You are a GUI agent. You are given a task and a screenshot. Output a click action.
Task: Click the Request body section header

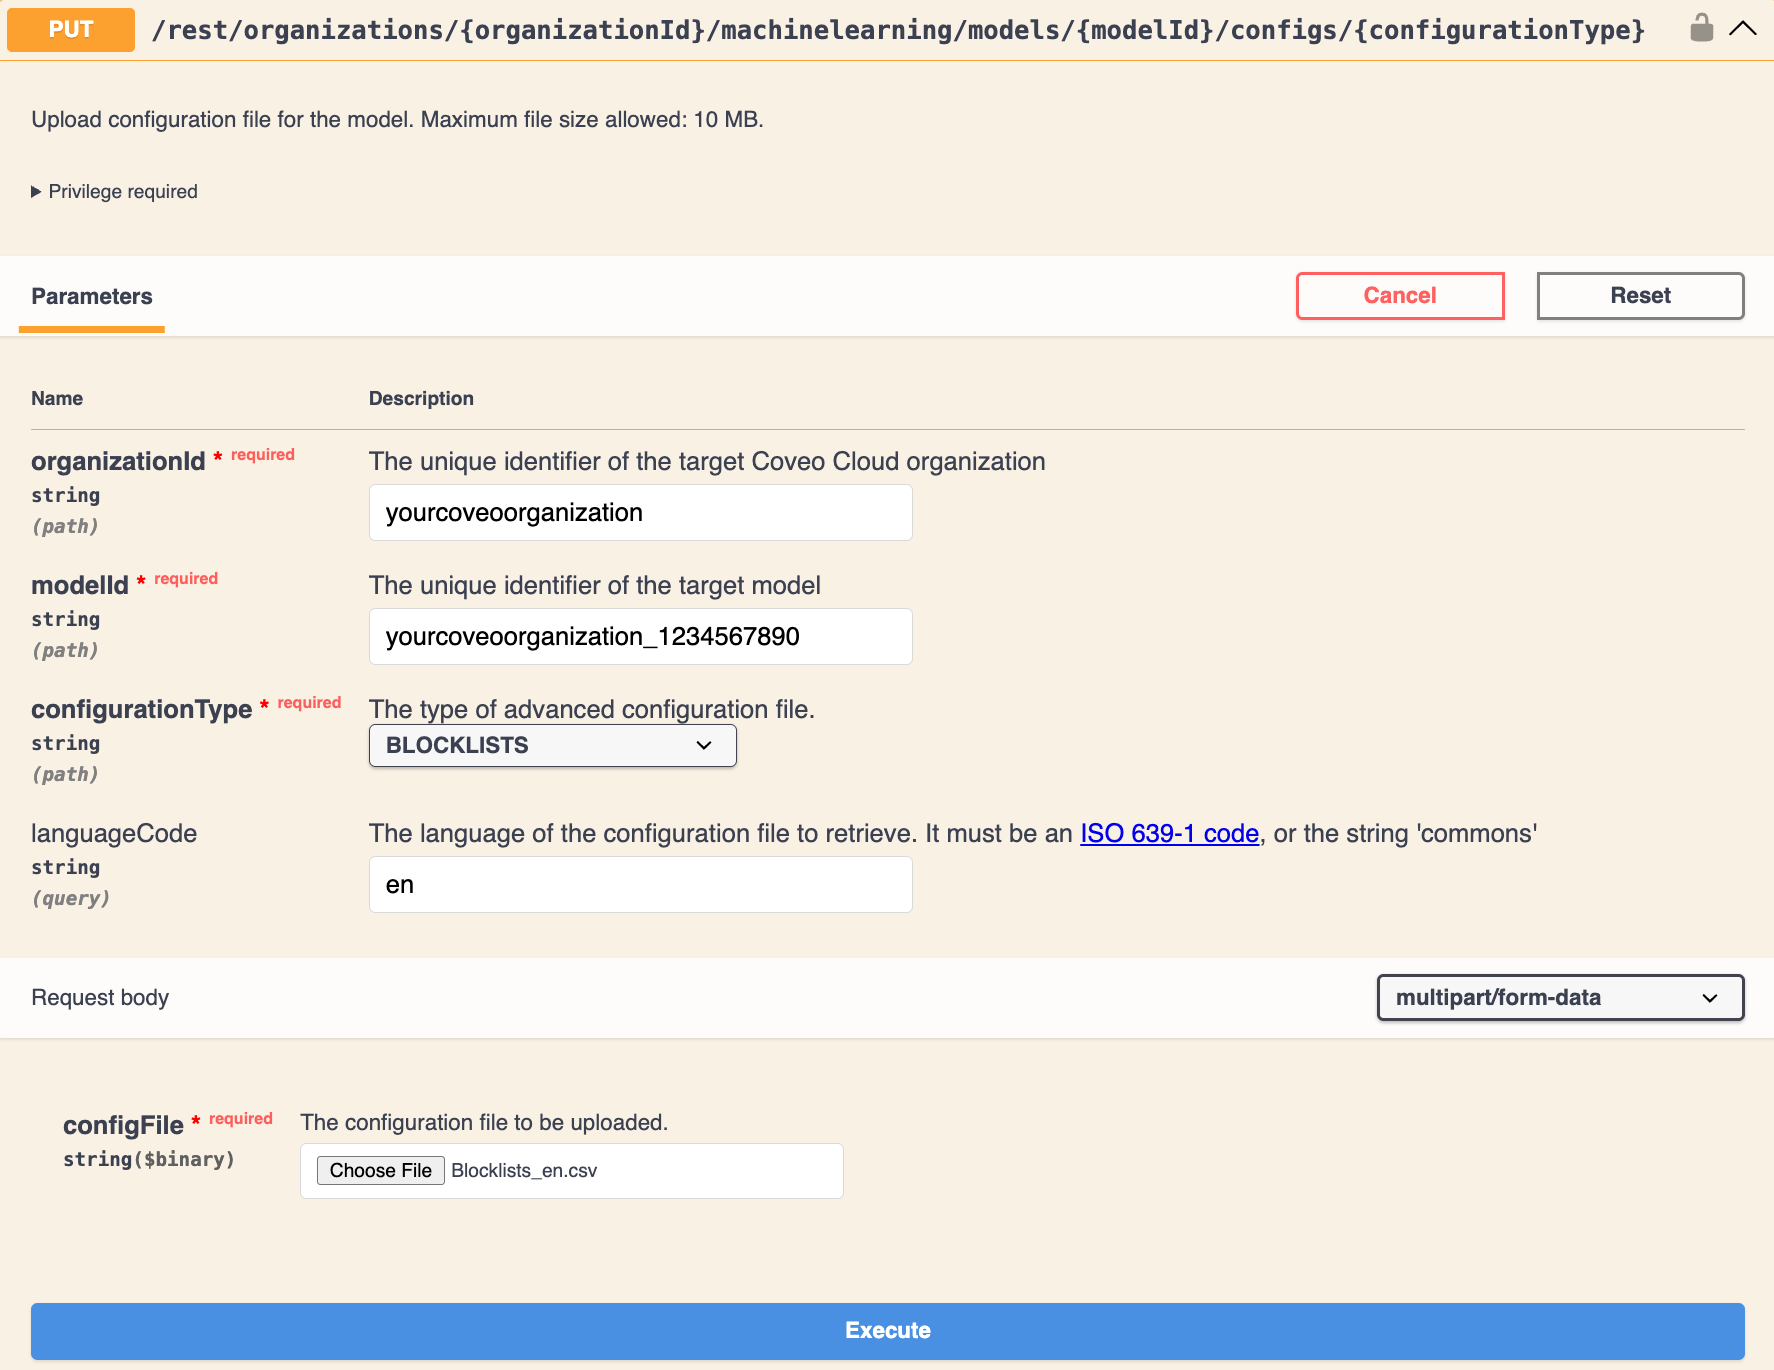pyautogui.click(x=100, y=997)
